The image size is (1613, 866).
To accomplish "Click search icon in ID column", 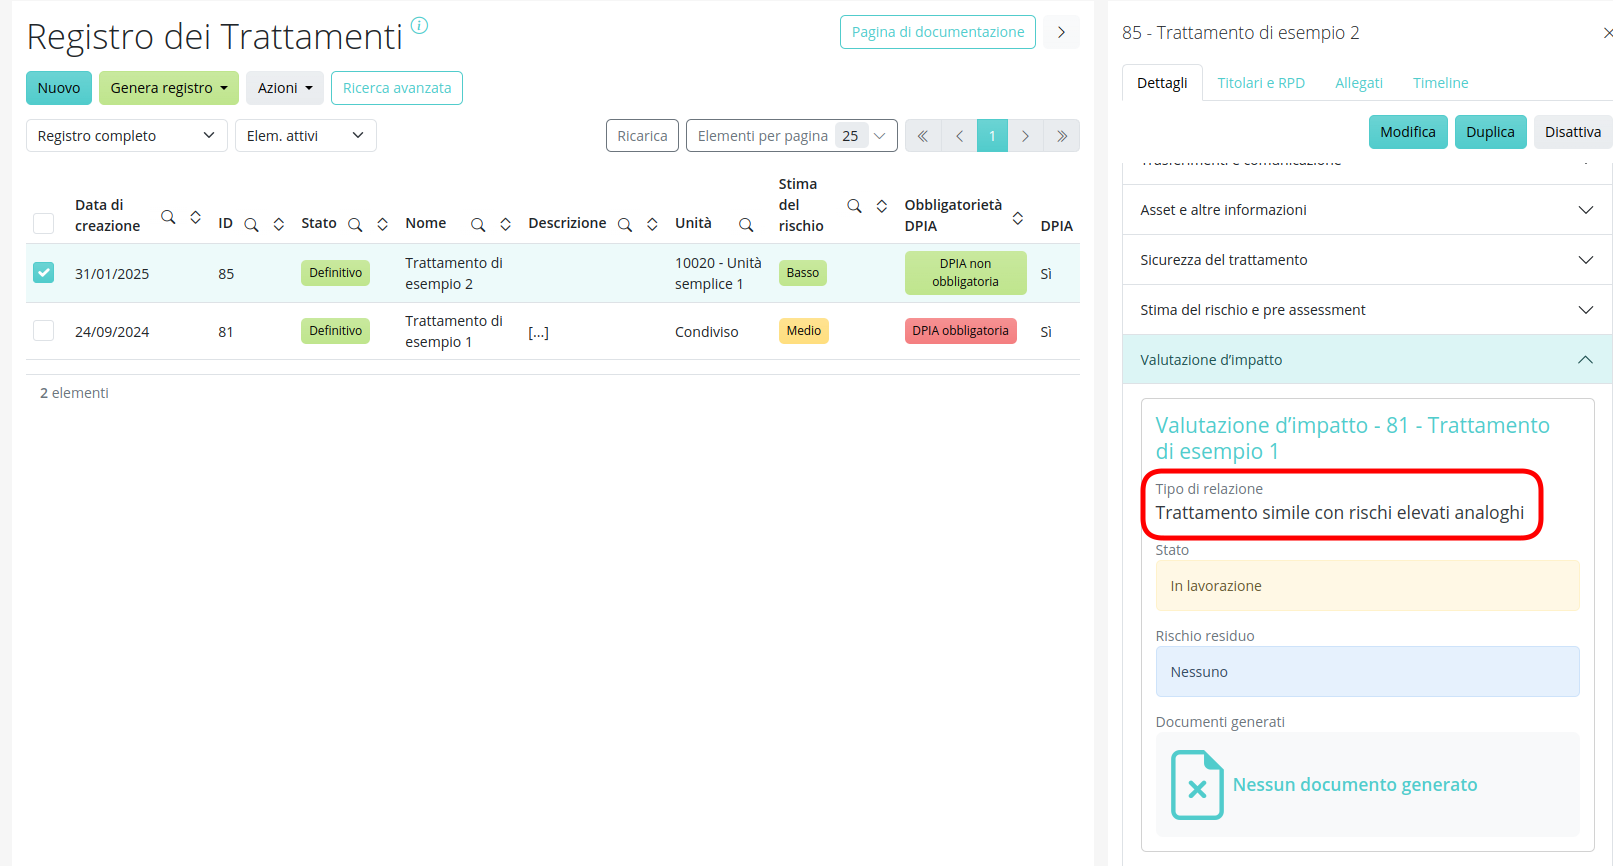I will pyautogui.click(x=252, y=224).
